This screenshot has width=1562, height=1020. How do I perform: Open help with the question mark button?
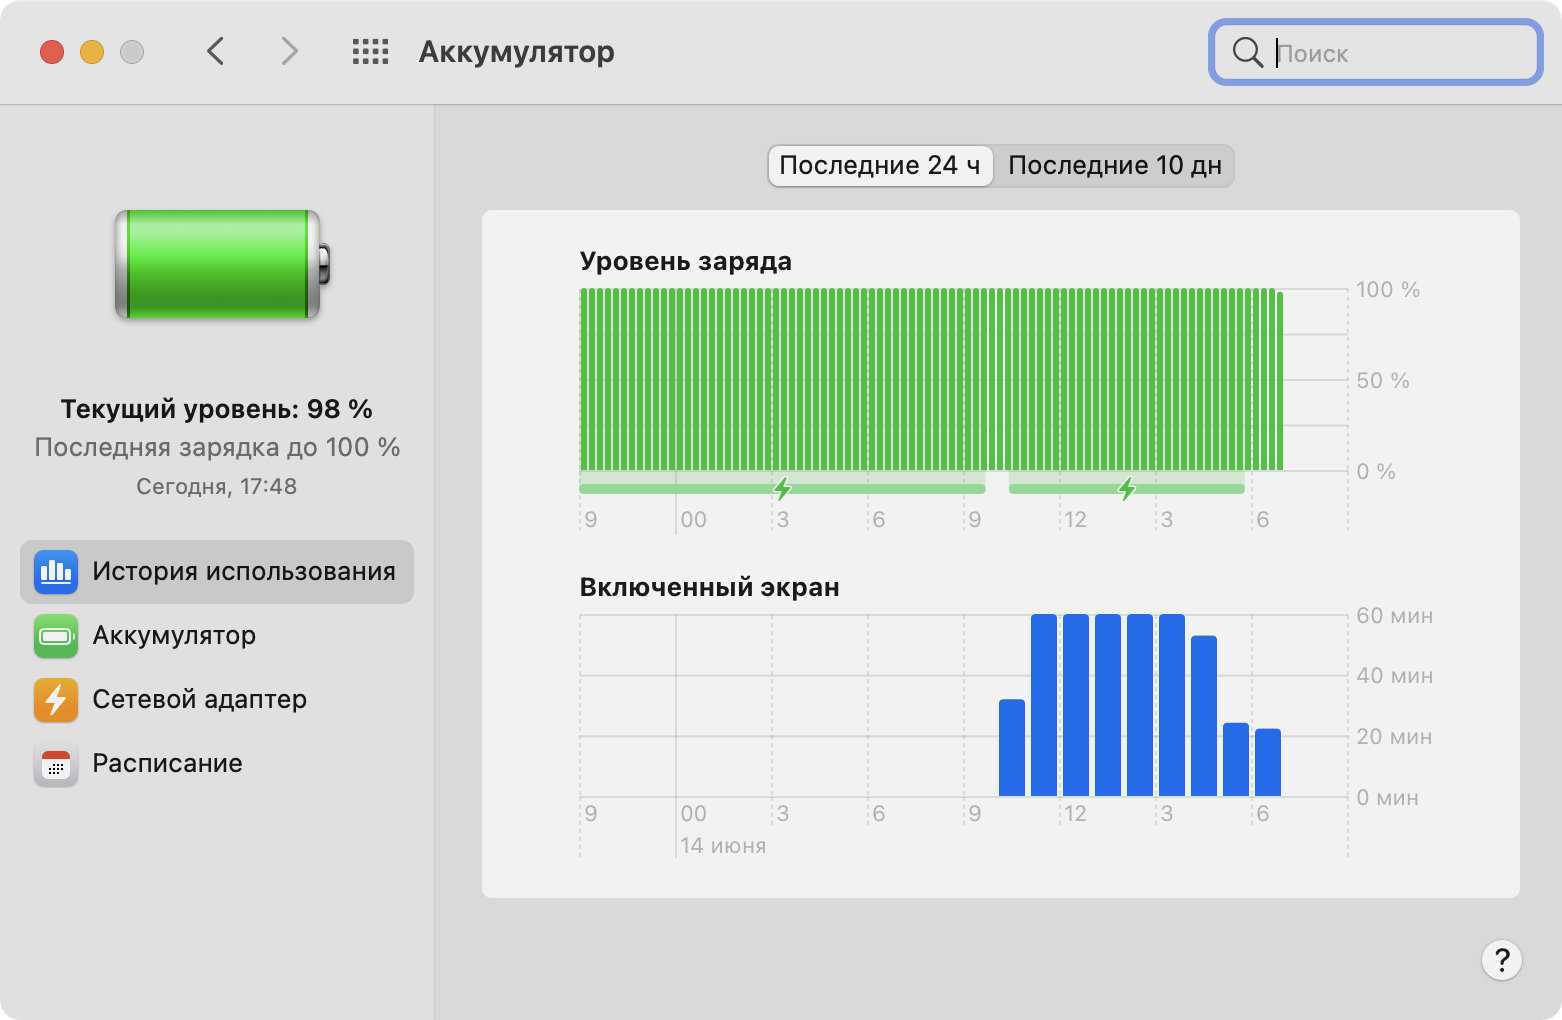coord(1501,960)
